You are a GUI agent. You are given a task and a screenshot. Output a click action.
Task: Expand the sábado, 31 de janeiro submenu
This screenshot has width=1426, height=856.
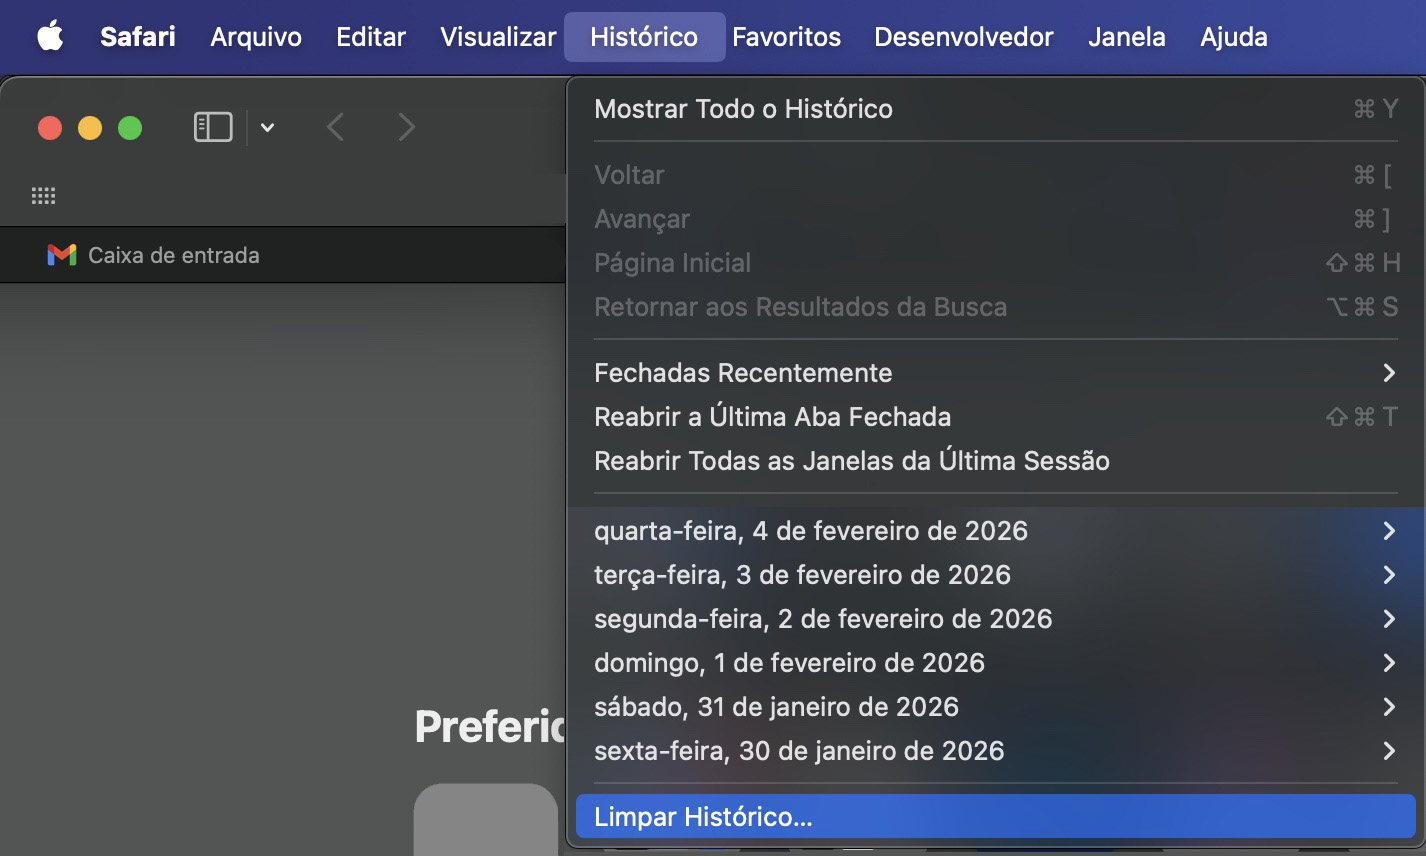click(x=1389, y=706)
